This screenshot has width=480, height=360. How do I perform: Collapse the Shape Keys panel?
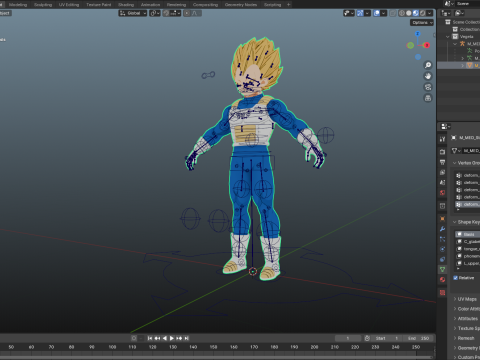pos(467,222)
